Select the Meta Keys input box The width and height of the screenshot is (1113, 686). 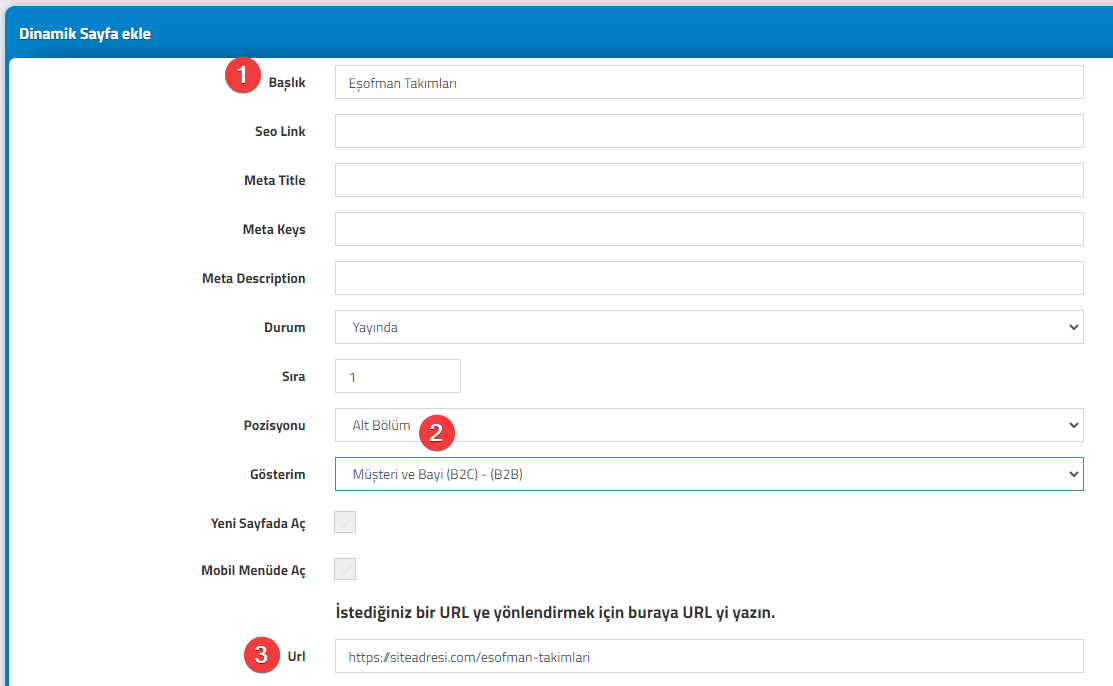(x=709, y=229)
